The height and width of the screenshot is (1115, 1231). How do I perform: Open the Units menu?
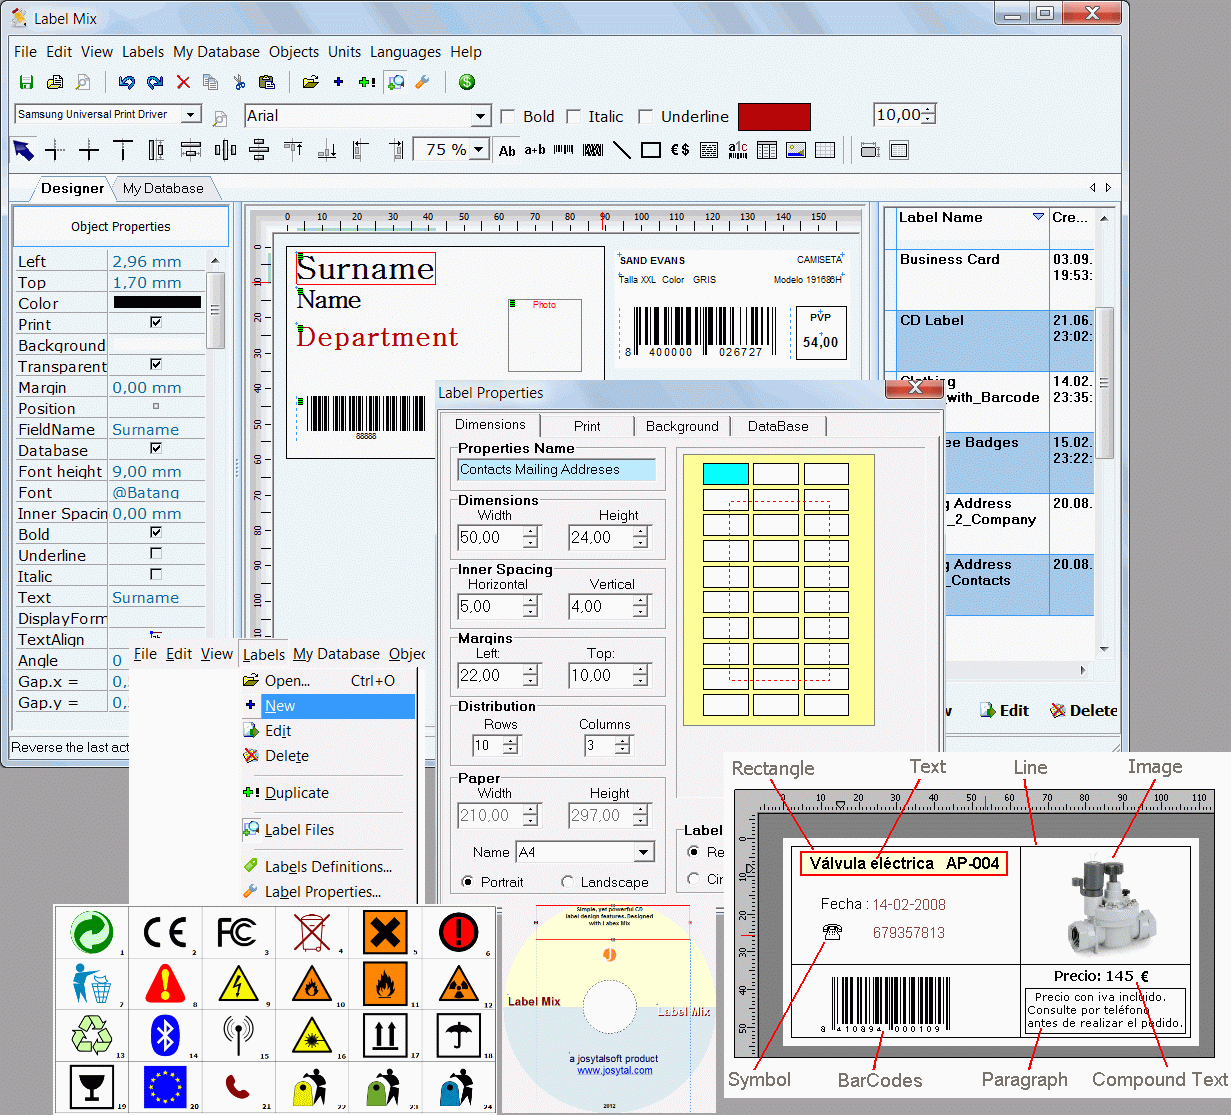[345, 52]
